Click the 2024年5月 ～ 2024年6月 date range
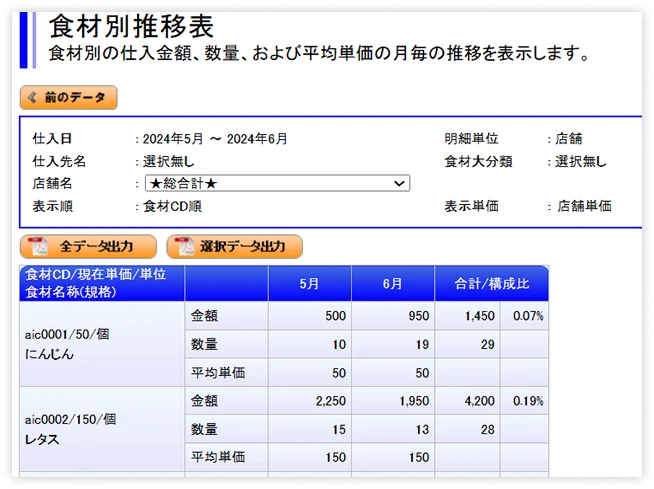 click(x=215, y=139)
